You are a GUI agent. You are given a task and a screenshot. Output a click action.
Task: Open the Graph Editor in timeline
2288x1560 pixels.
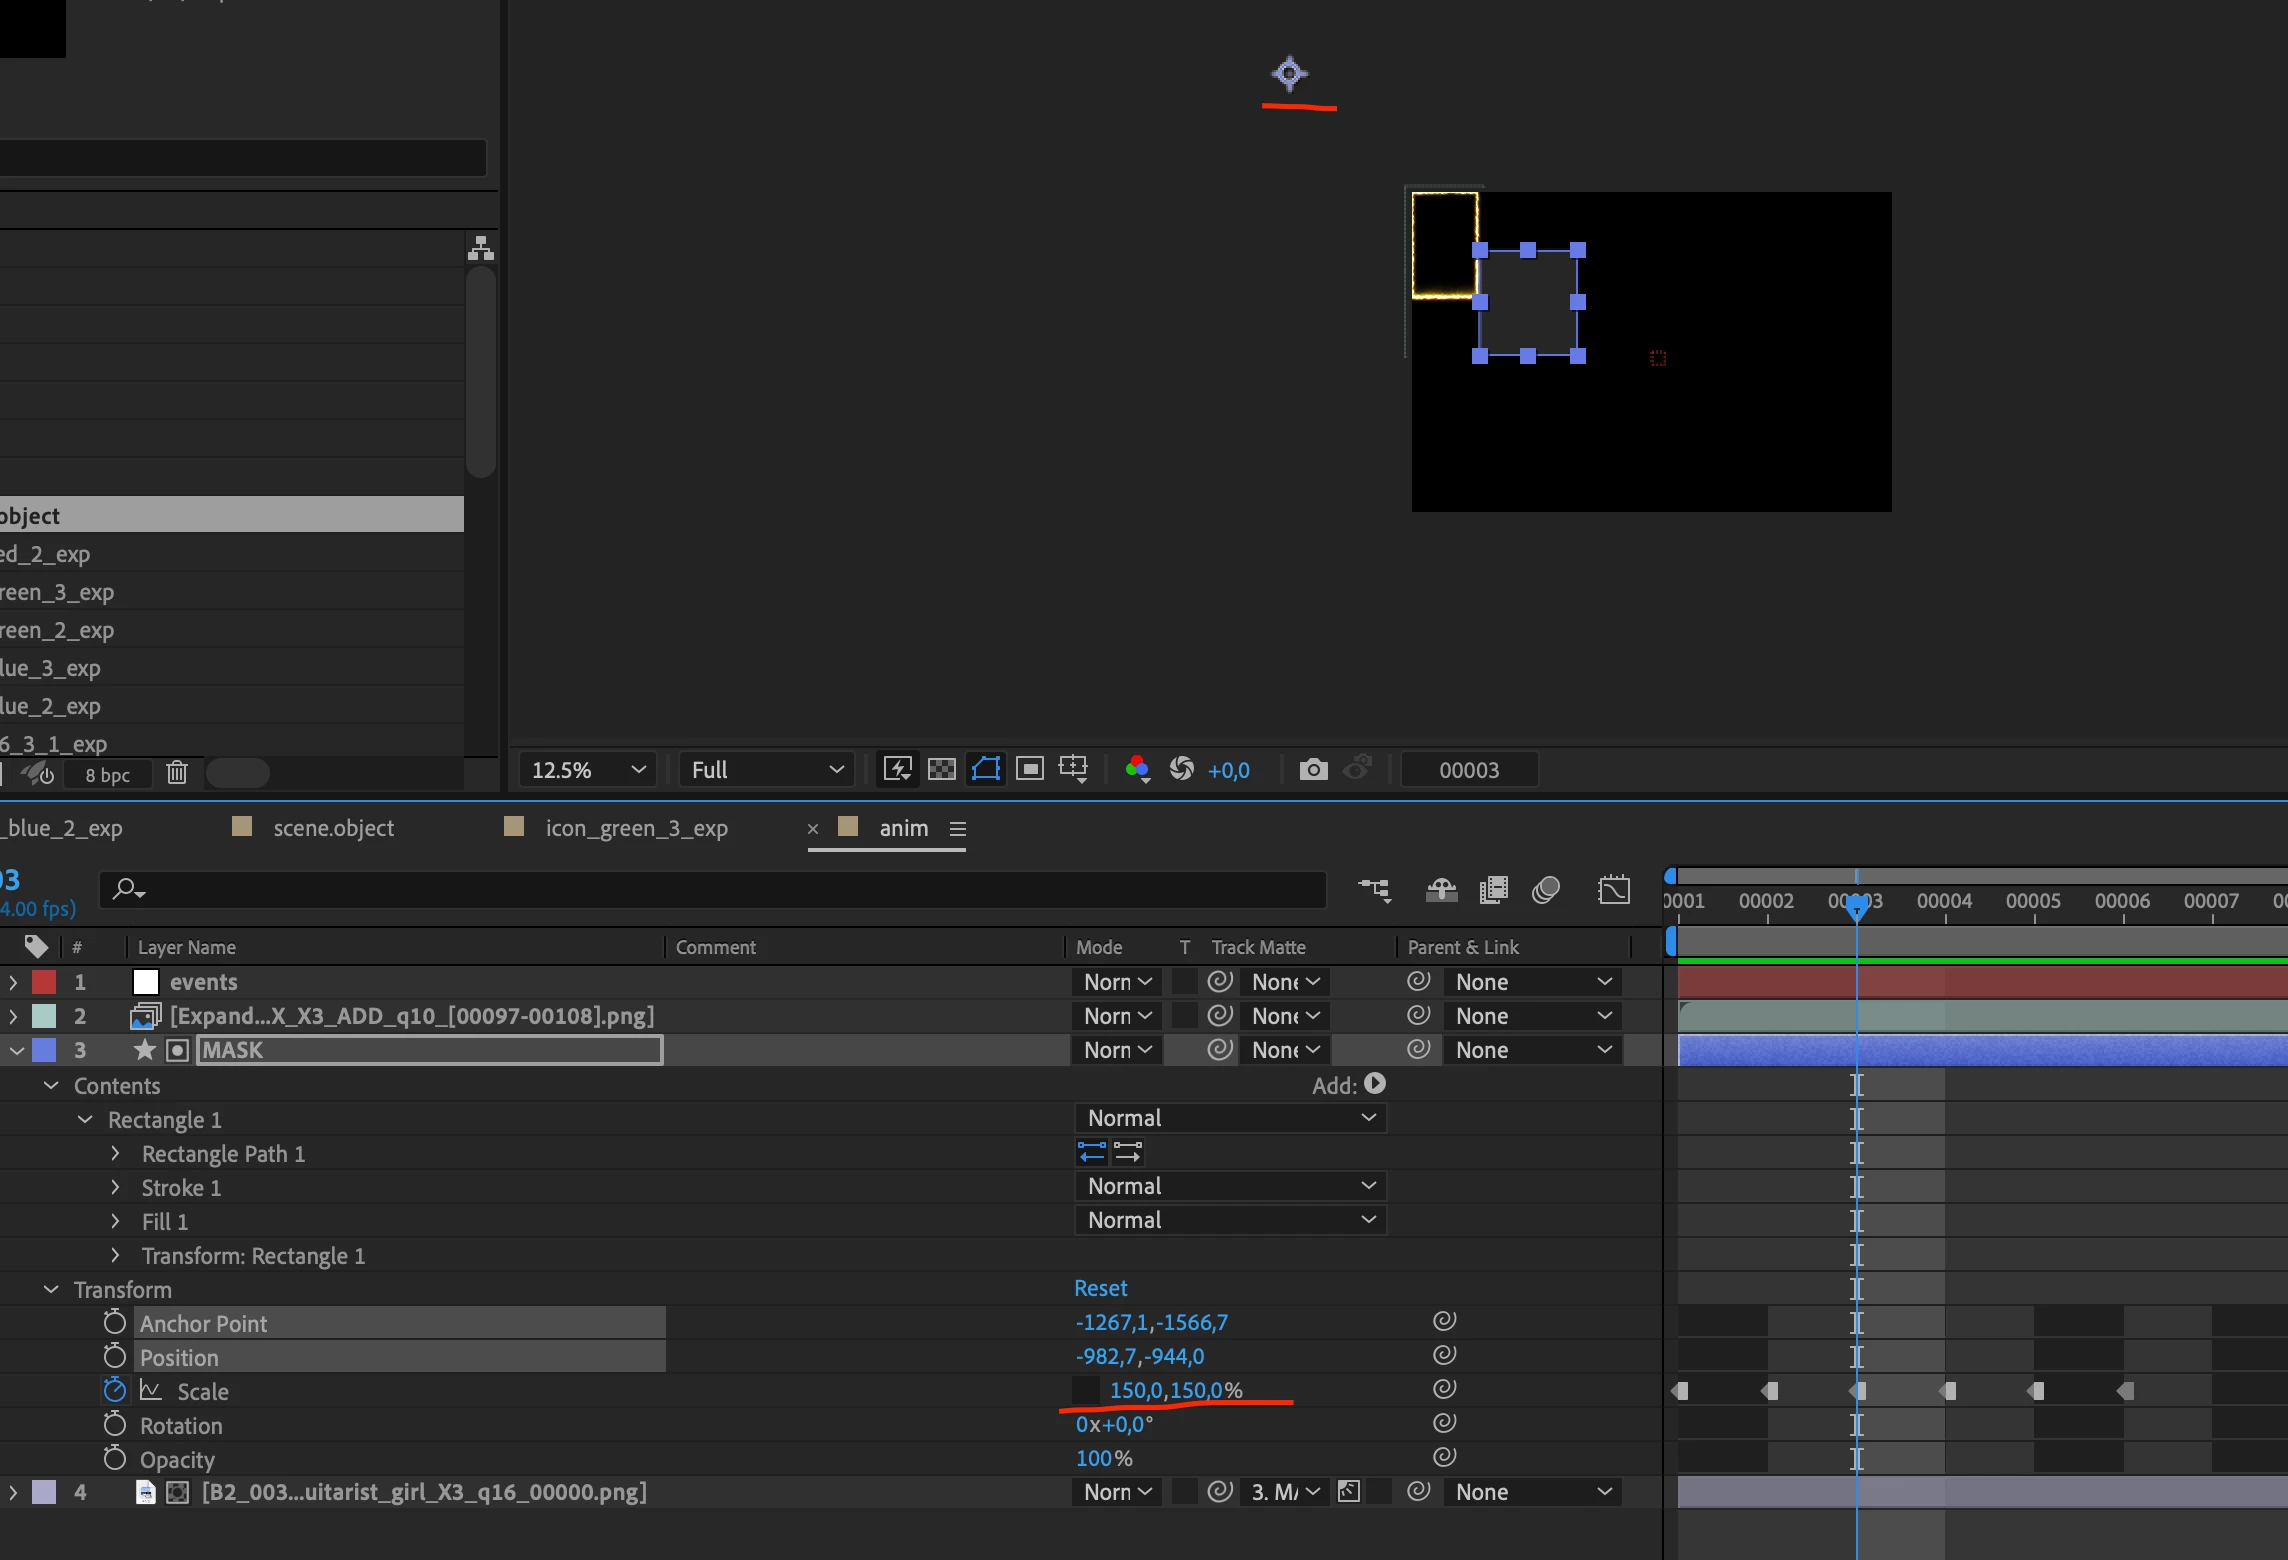(1613, 890)
